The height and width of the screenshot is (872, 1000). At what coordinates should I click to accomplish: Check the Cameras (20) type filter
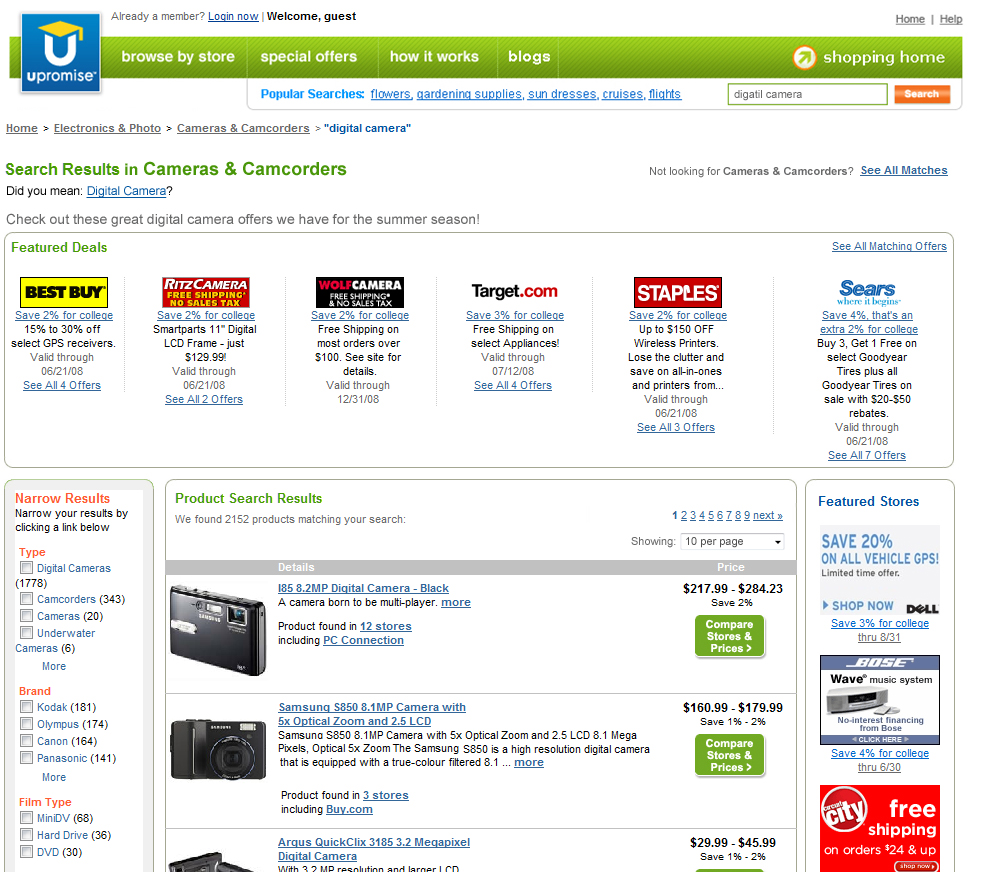pyautogui.click(x=26, y=616)
